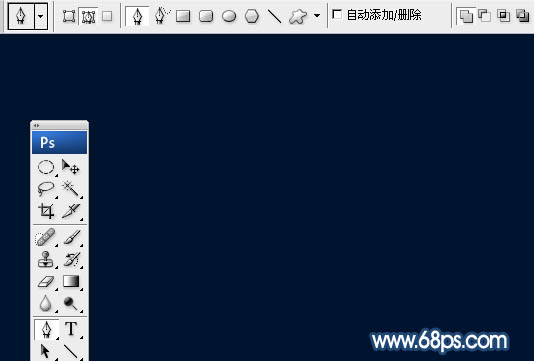Click the Ps logo in toolbox

pyautogui.click(x=60, y=143)
